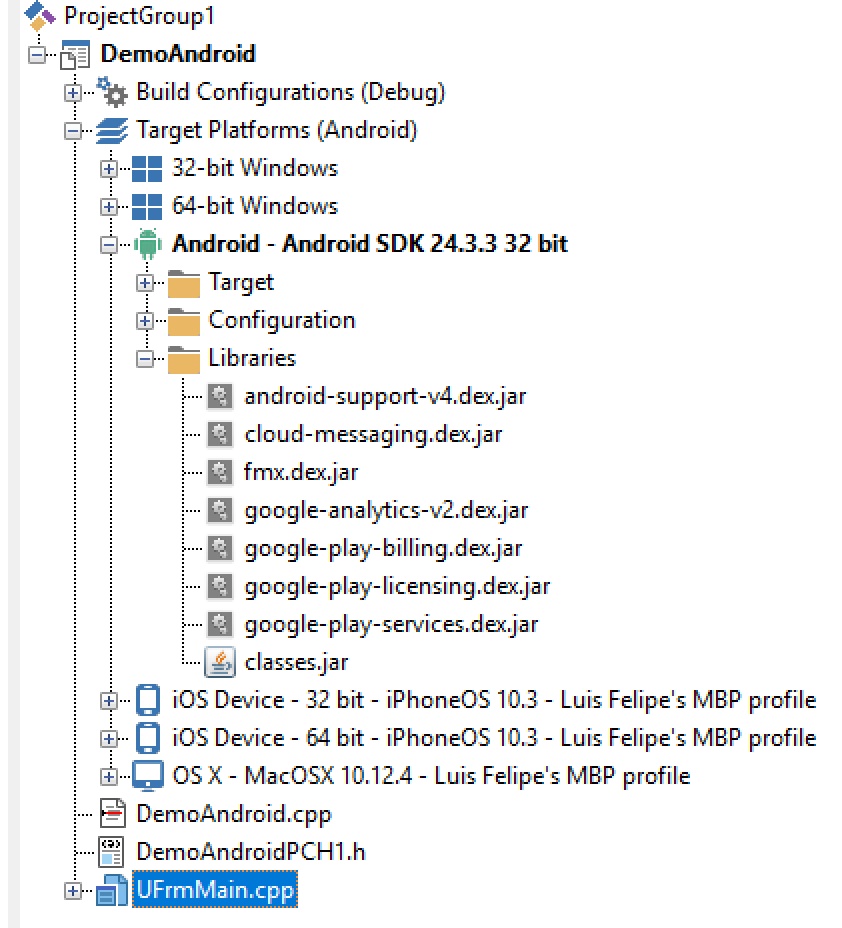The width and height of the screenshot is (842, 928).
Task: Click the iOS Device 64 bit phone icon
Action: click(148, 738)
